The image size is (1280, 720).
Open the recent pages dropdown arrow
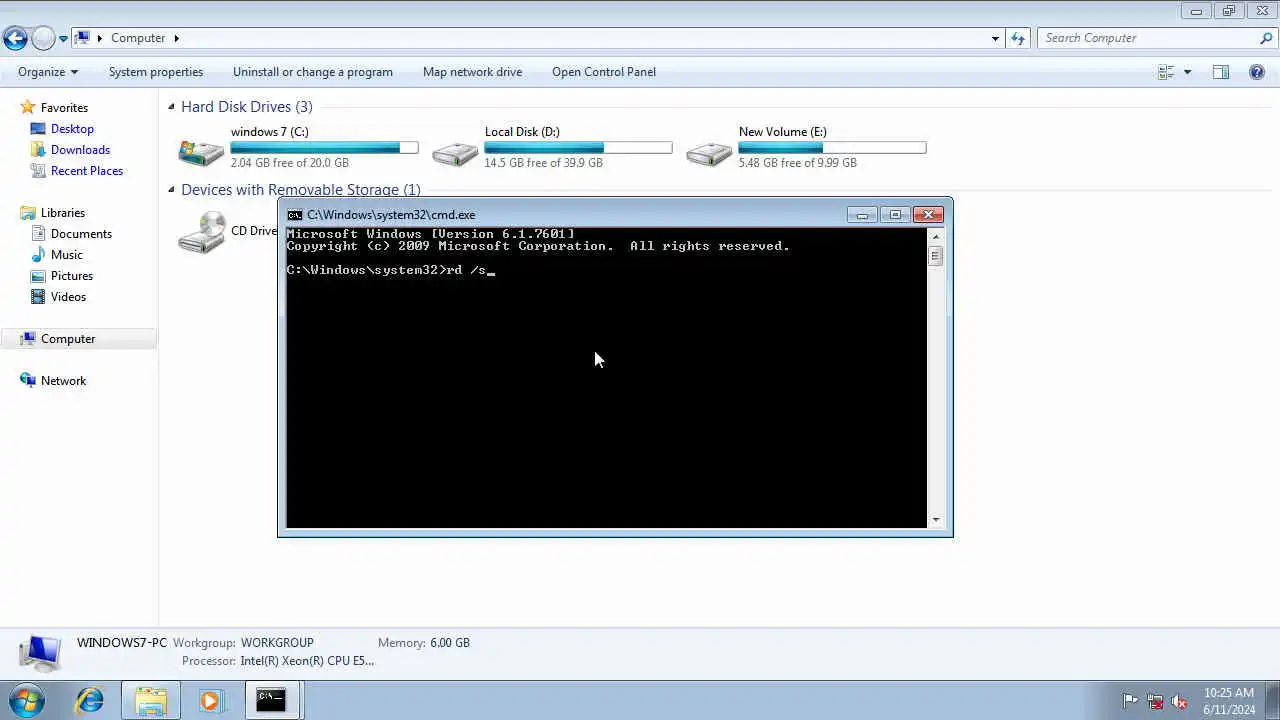point(63,39)
